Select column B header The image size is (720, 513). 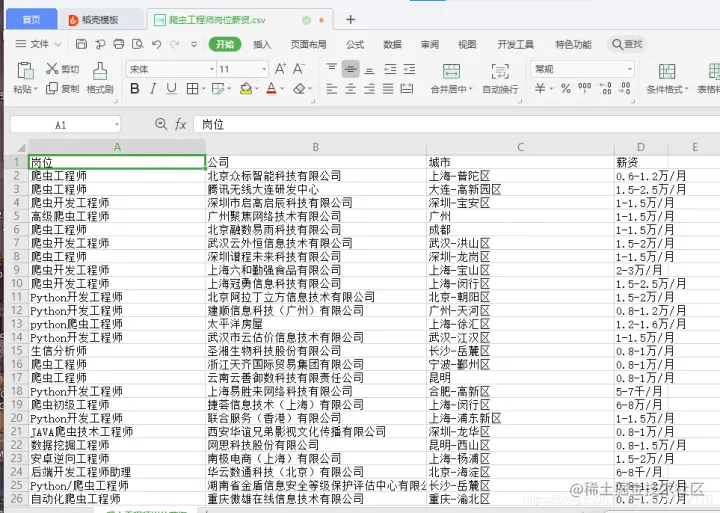pos(315,147)
